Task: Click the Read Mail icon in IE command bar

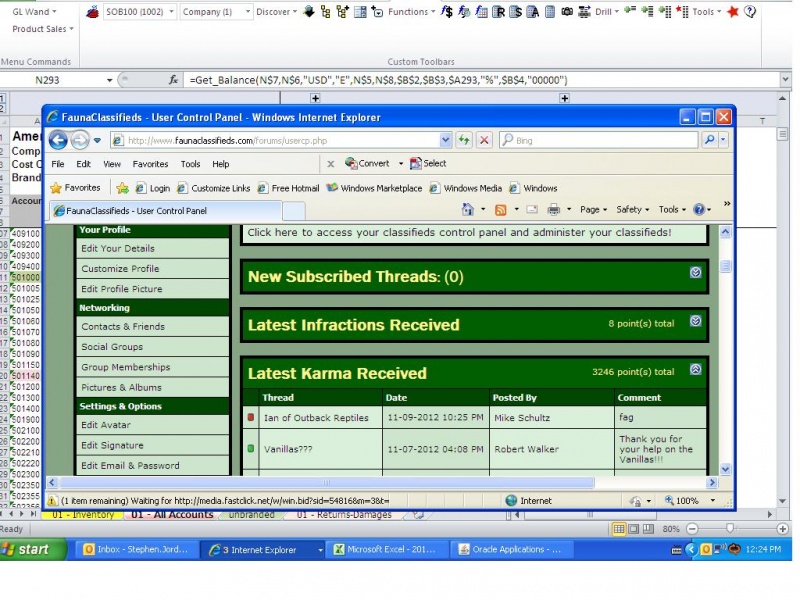Action: [x=532, y=209]
